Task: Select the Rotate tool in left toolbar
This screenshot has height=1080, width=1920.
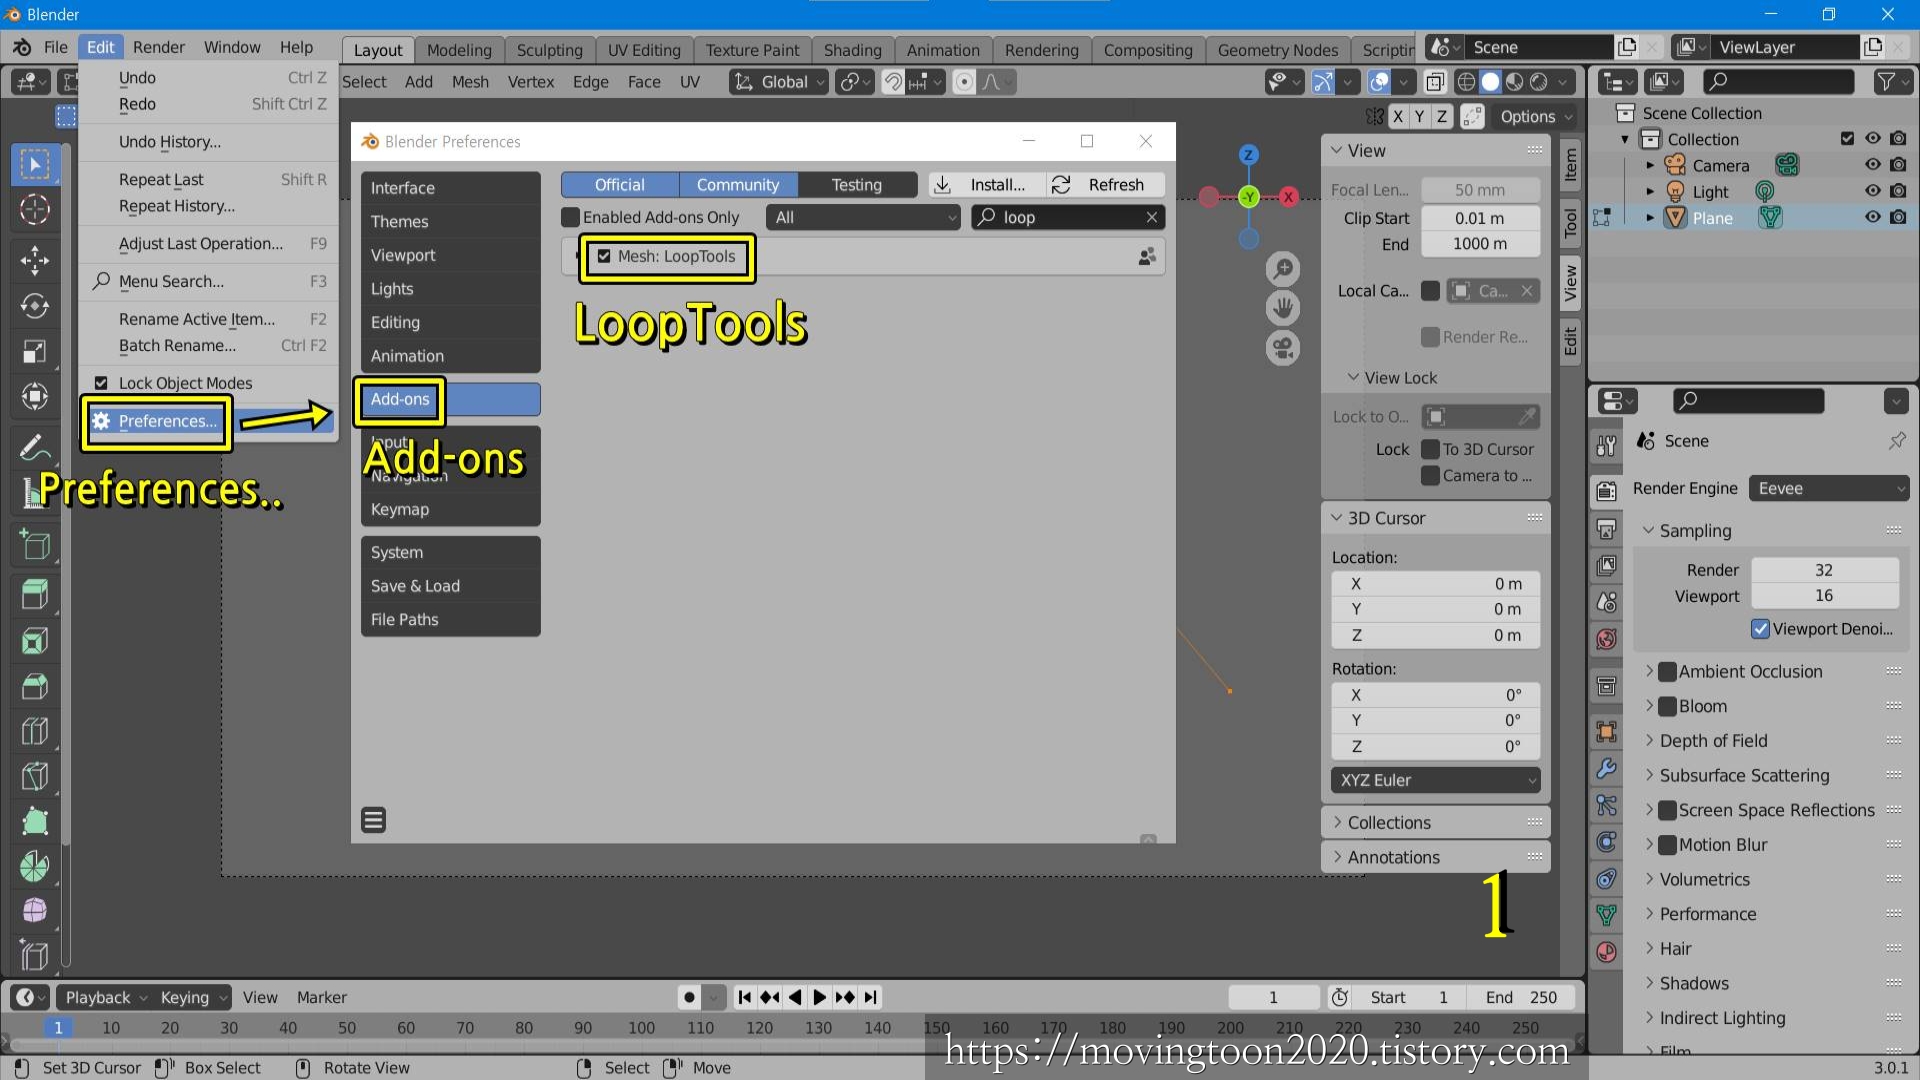Action: (35, 306)
